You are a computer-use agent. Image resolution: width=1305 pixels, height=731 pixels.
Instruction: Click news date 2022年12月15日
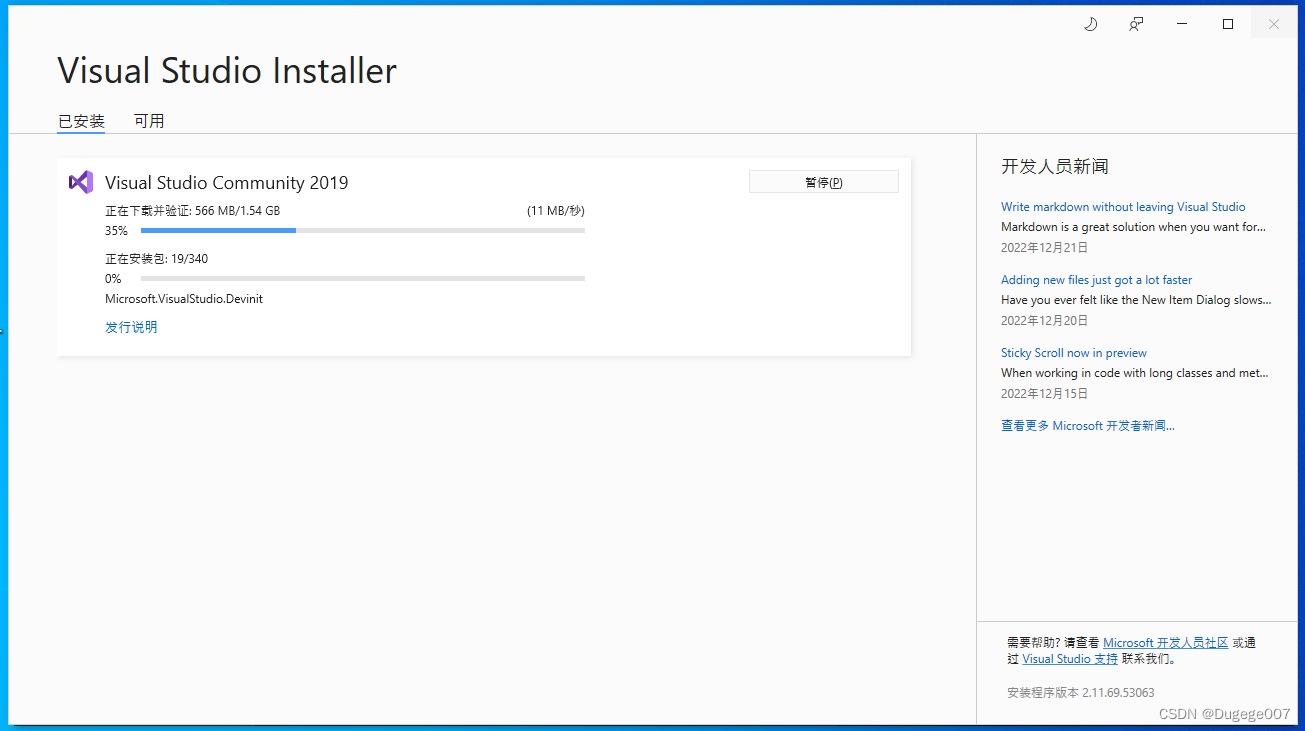[1045, 393]
